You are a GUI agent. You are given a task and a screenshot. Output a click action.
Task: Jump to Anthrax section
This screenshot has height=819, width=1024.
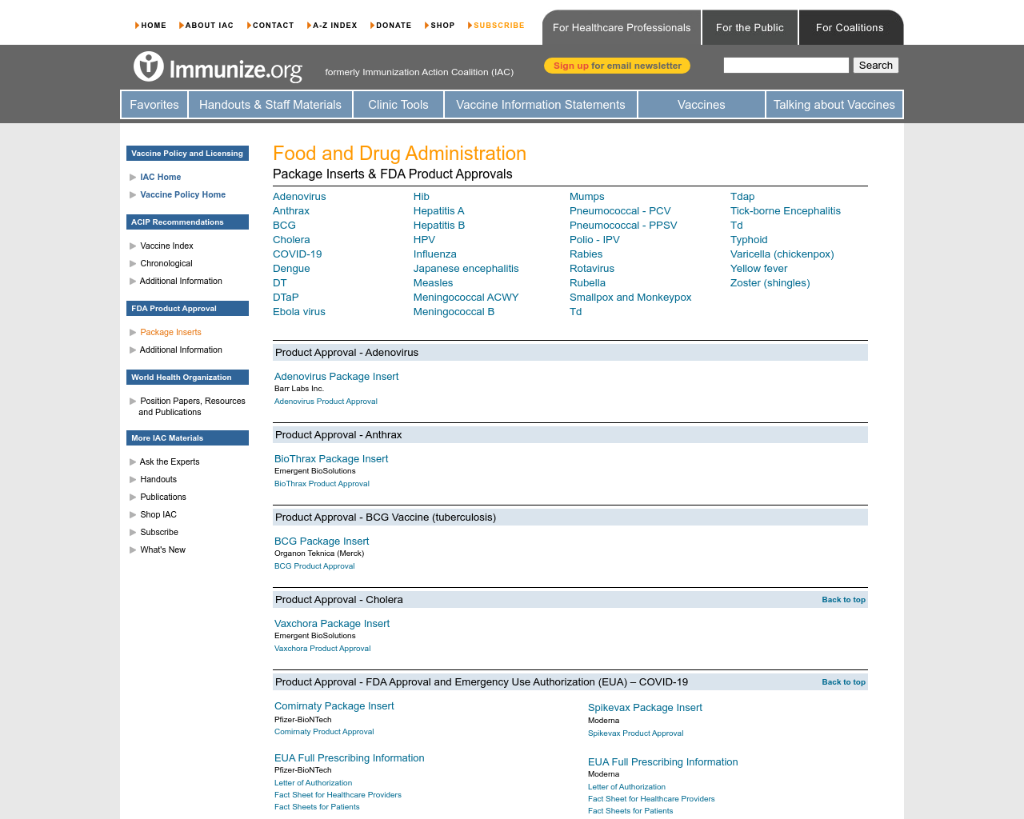point(291,211)
